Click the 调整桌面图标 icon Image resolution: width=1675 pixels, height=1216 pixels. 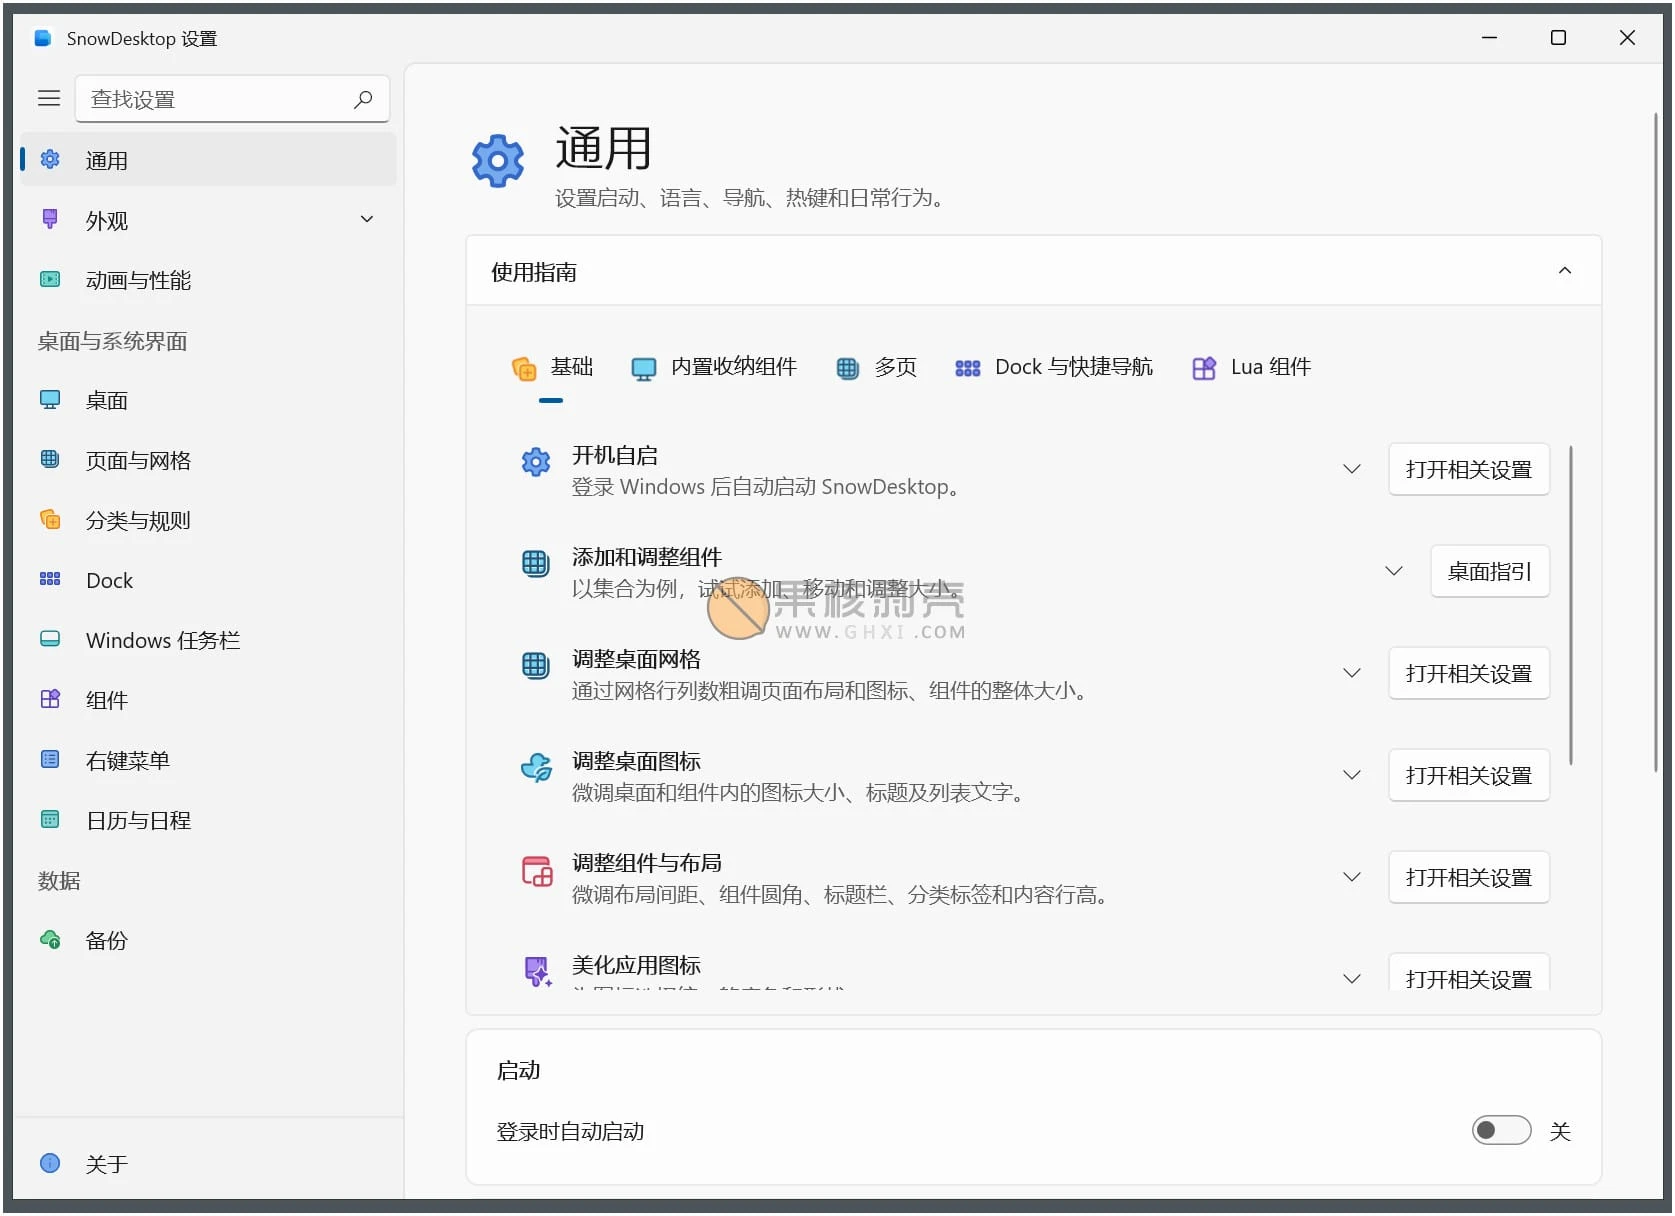[x=536, y=767]
